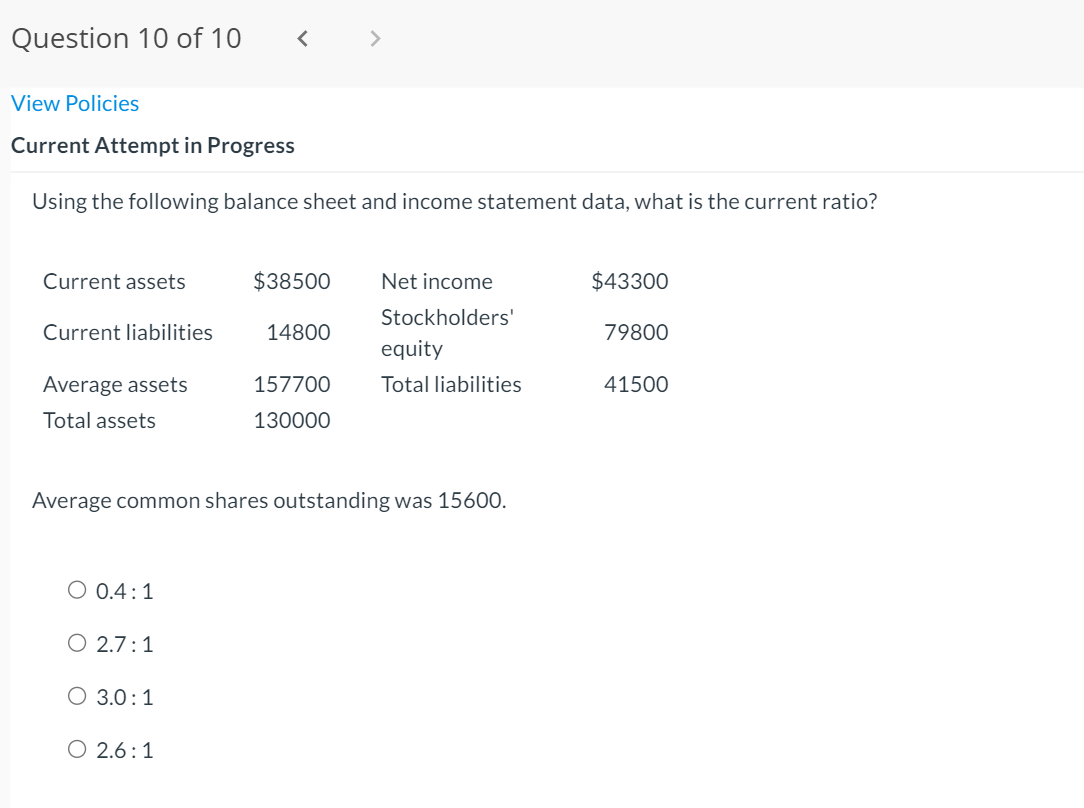Image resolution: width=1084 pixels, height=808 pixels.
Task: Open the View Policies link
Action: click(x=74, y=103)
